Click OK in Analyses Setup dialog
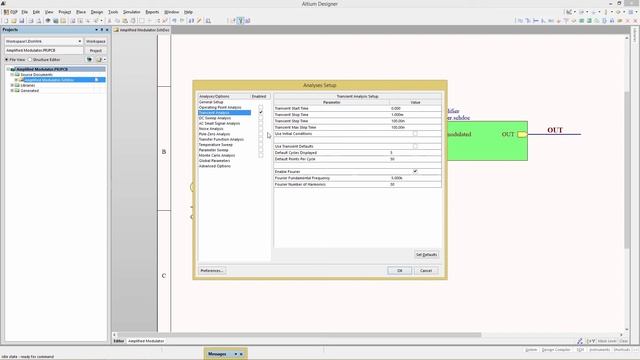 pyautogui.click(x=399, y=271)
